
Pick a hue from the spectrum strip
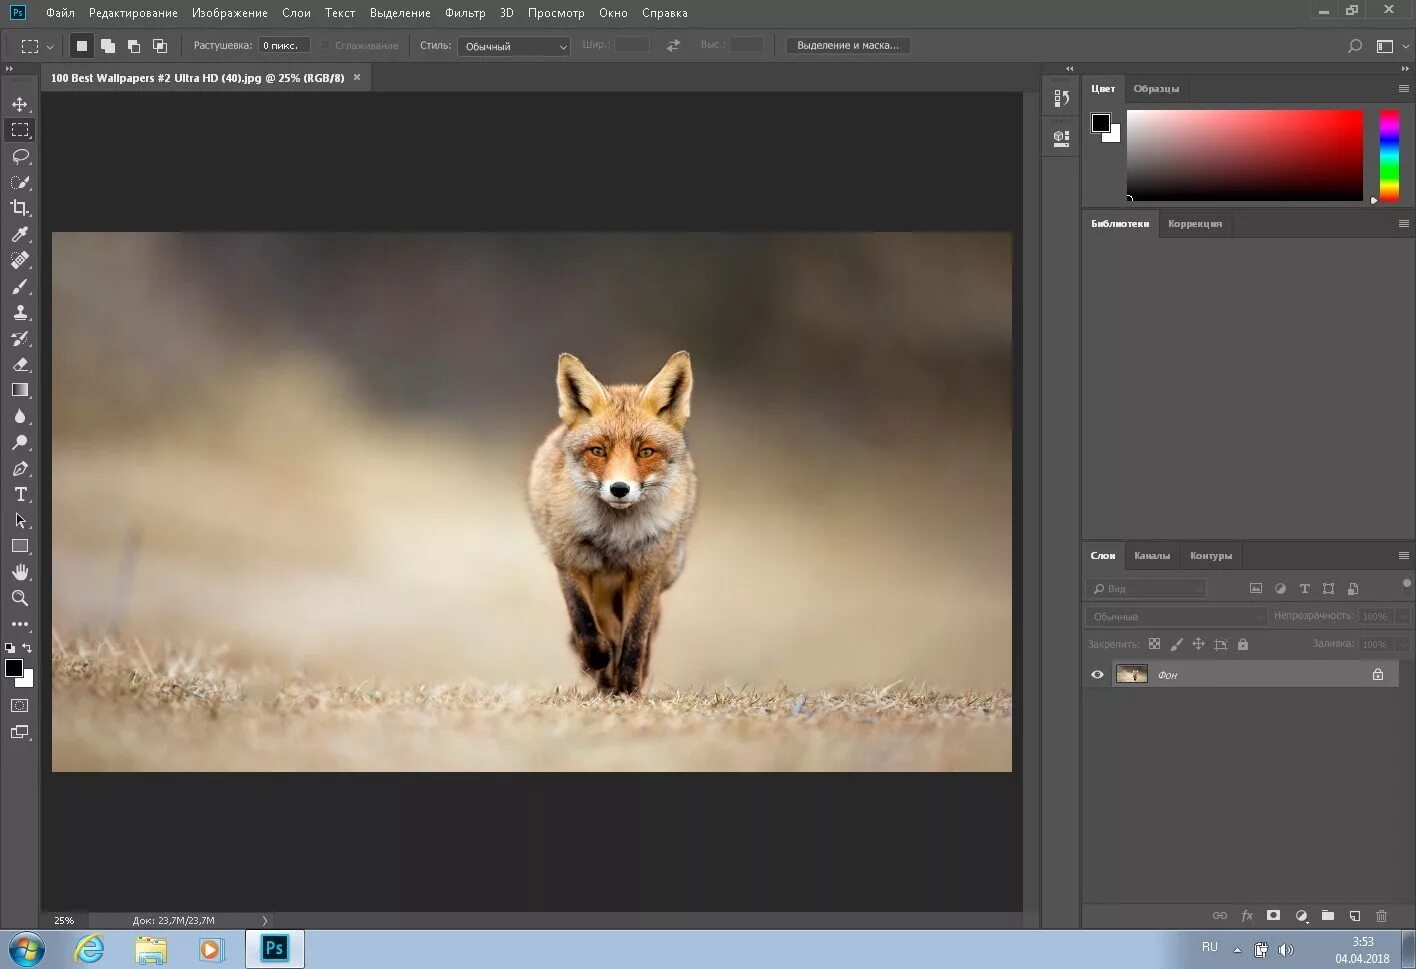pos(1389,155)
